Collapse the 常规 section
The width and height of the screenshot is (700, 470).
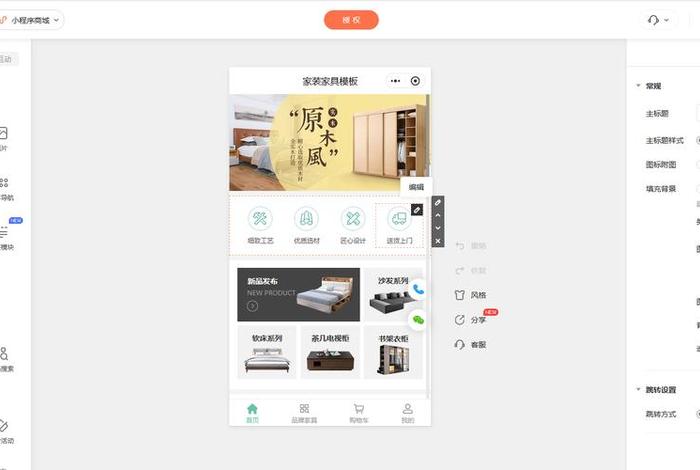tap(638, 85)
